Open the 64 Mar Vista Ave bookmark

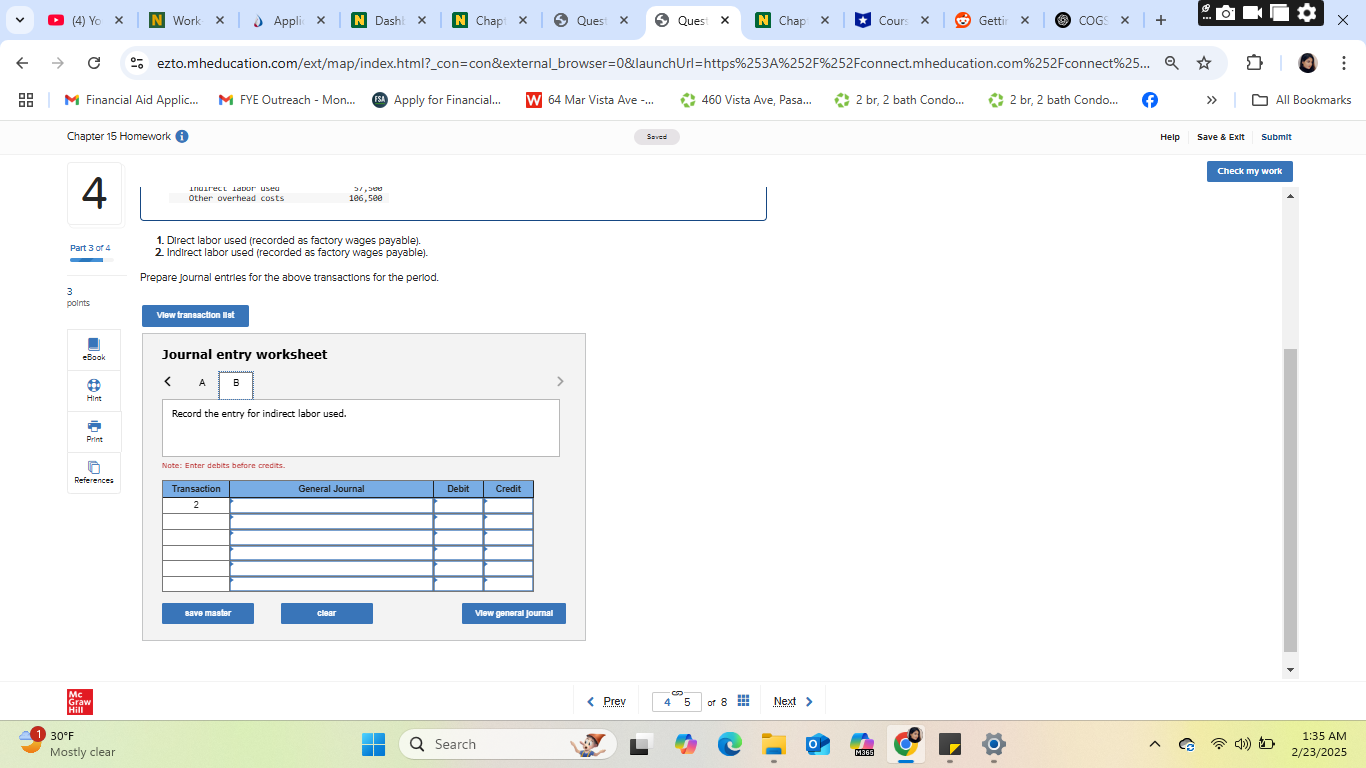point(590,100)
